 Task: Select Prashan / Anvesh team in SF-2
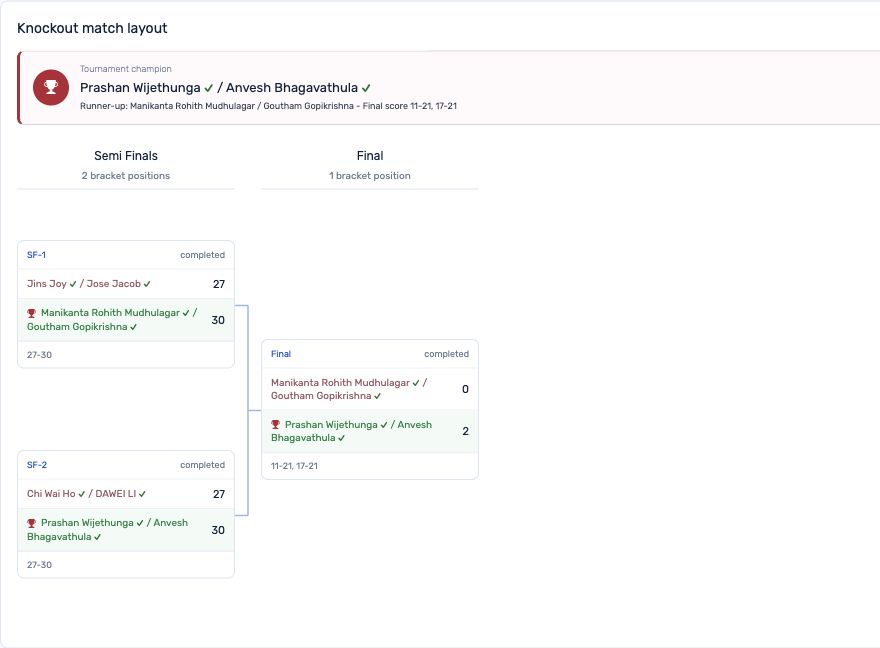point(108,530)
